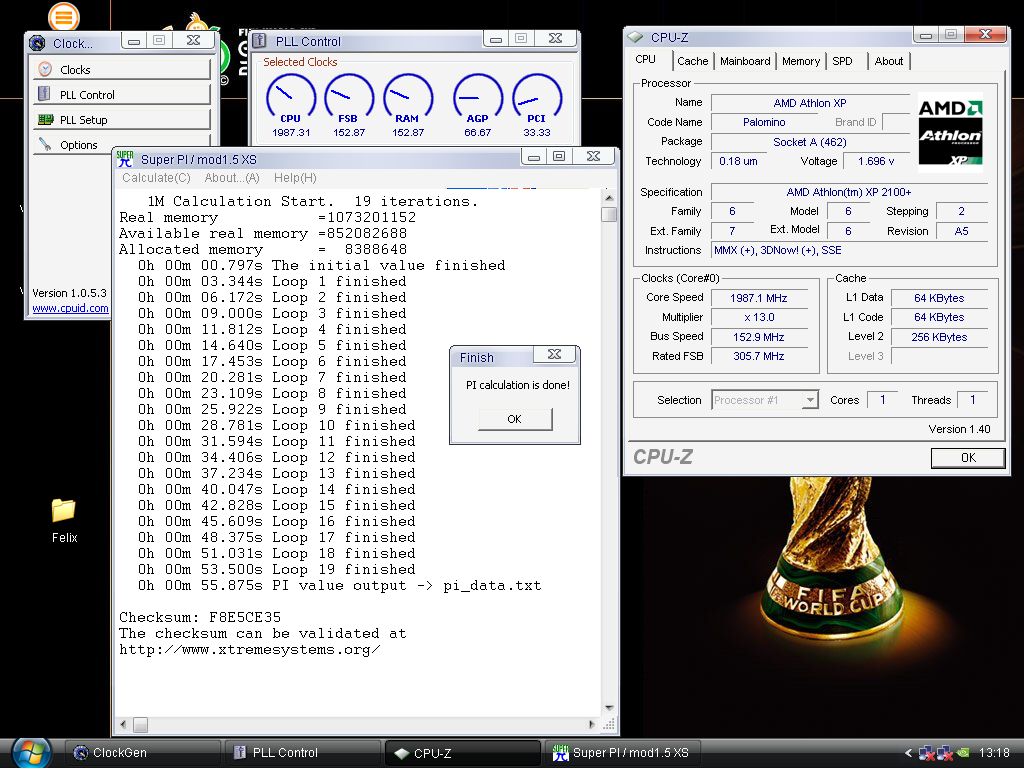Click the second network tray icon
Image resolution: width=1024 pixels, height=768 pixels.
click(x=945, y=753)
